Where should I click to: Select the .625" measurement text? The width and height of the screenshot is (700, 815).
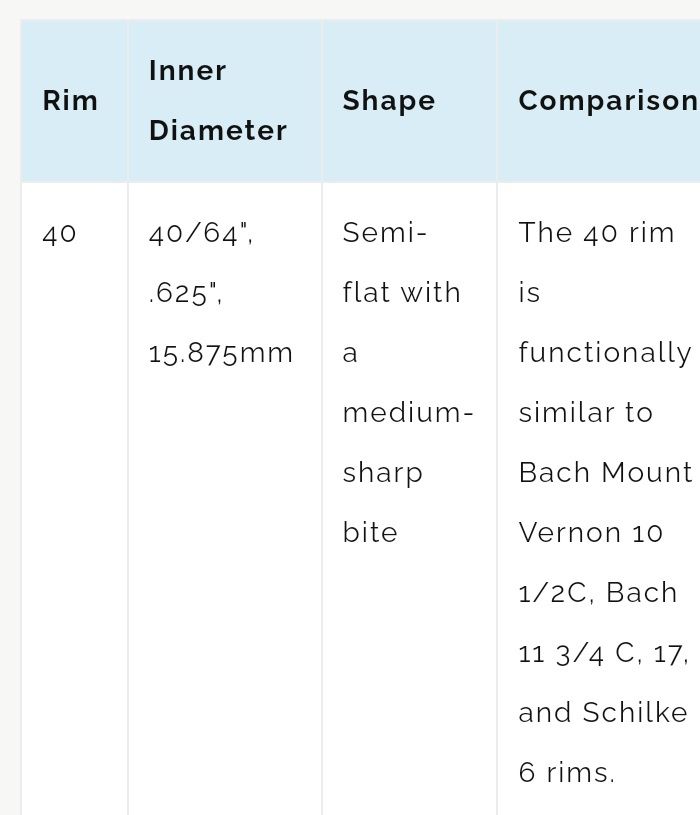point(186,293)
